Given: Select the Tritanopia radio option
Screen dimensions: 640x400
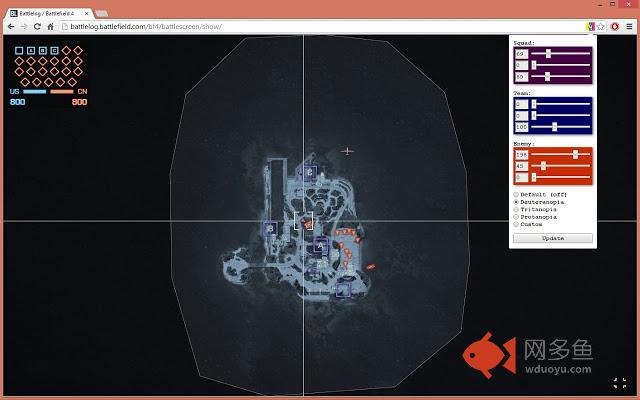Looking at the screenshot, I should click(516, 209).
